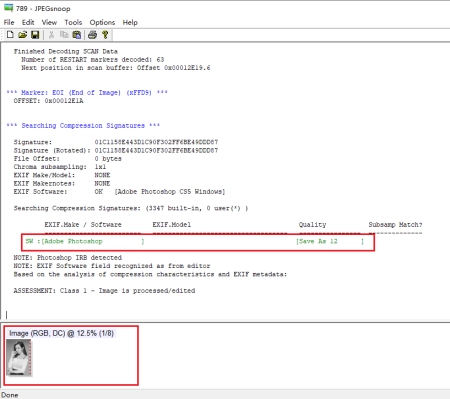Click the Help question mark icon
450x399 pixels.
pyautogui.click(x=105, y=35)
